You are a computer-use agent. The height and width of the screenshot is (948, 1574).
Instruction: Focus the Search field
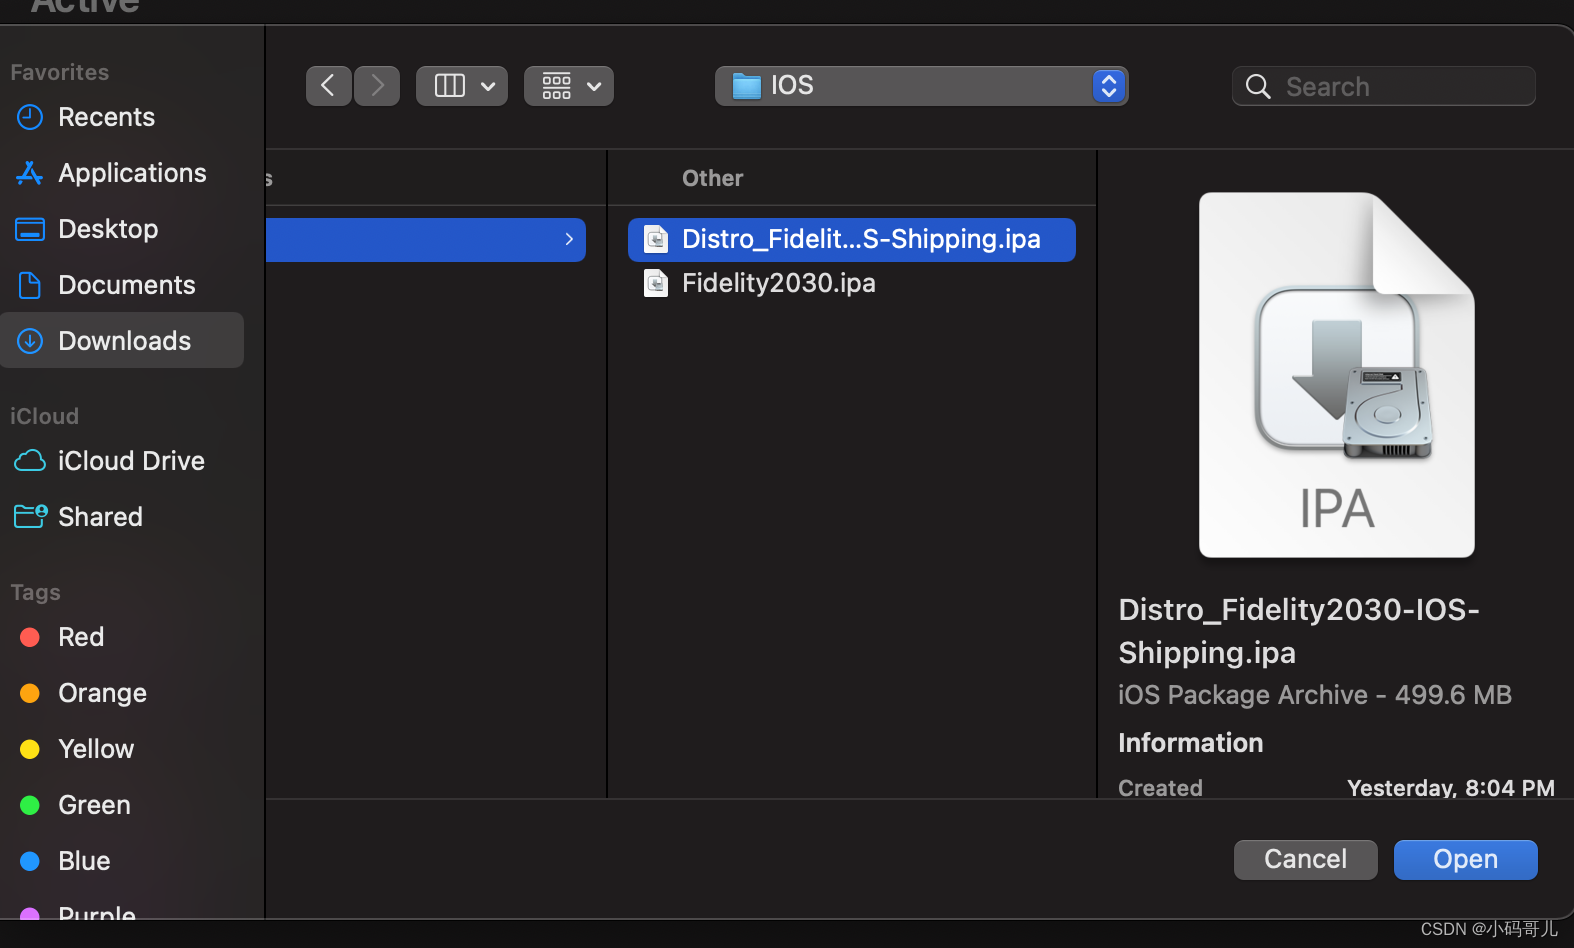point(1384,86)
